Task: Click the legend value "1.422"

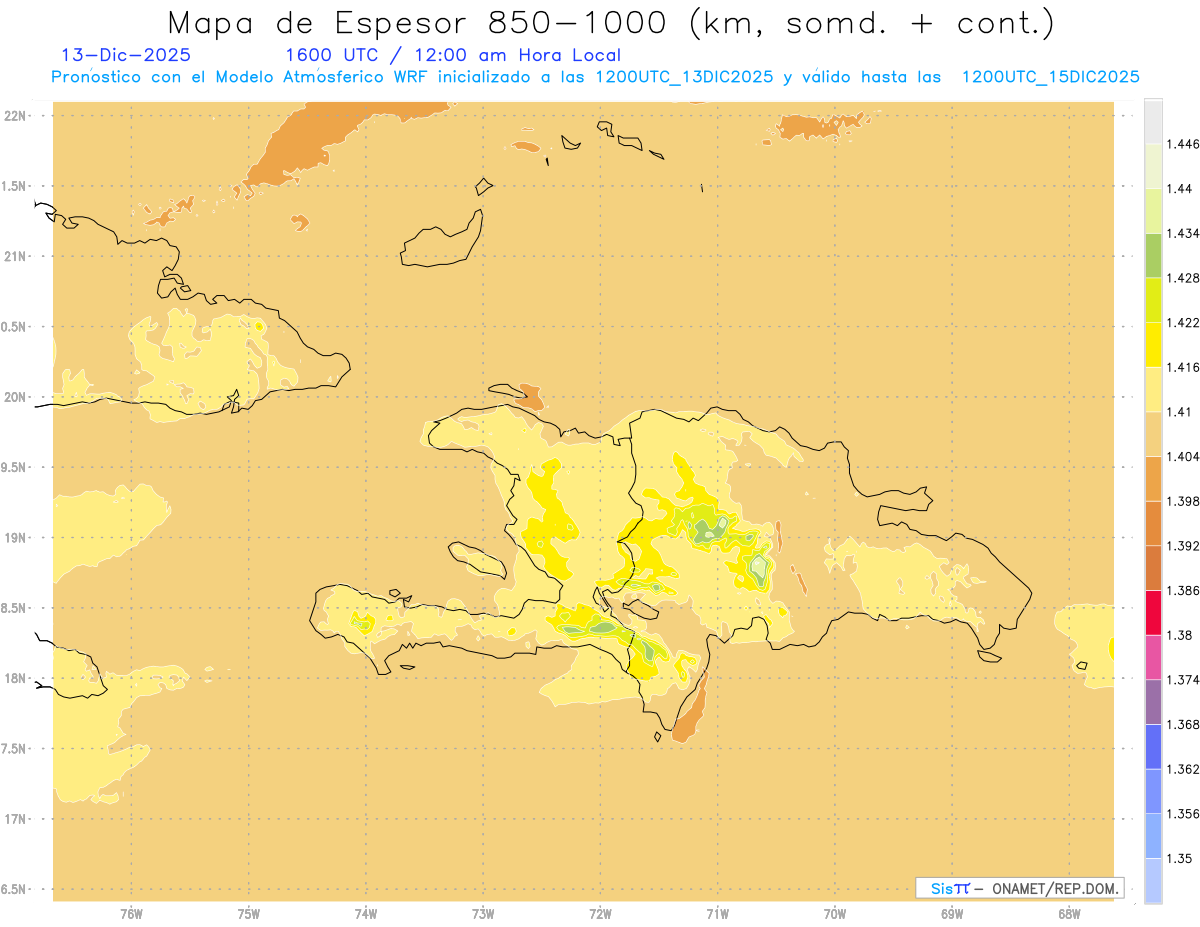Action: (x=1184, y=322)
